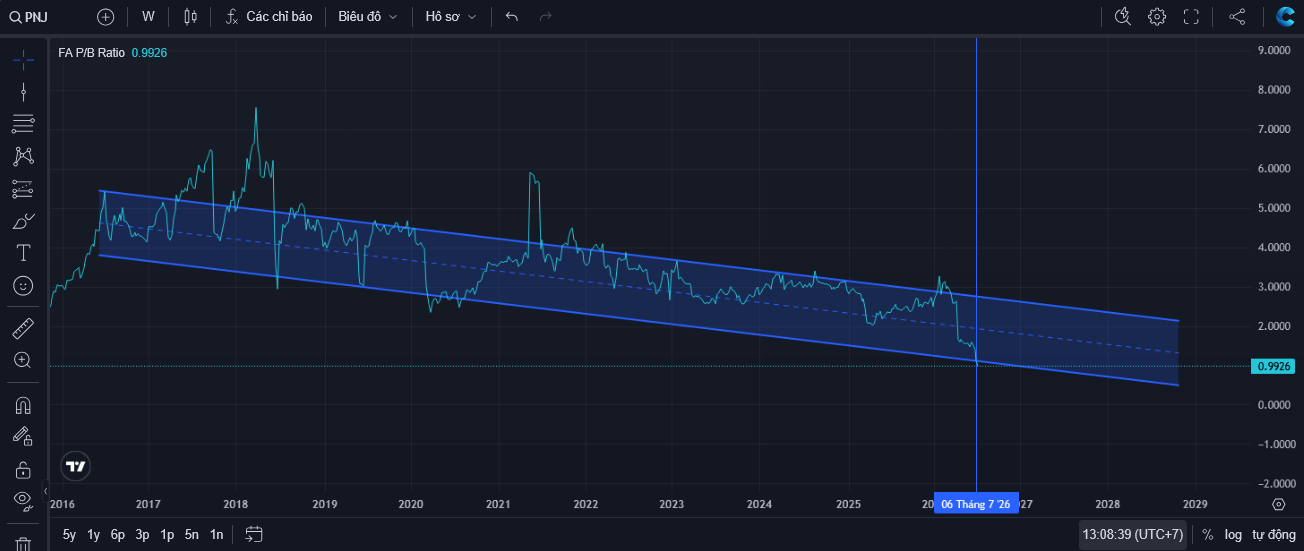Viewport: 1304px width, 551px height.
Task: Expand the Biểu đồ dropdown
Action: [367, 17]
